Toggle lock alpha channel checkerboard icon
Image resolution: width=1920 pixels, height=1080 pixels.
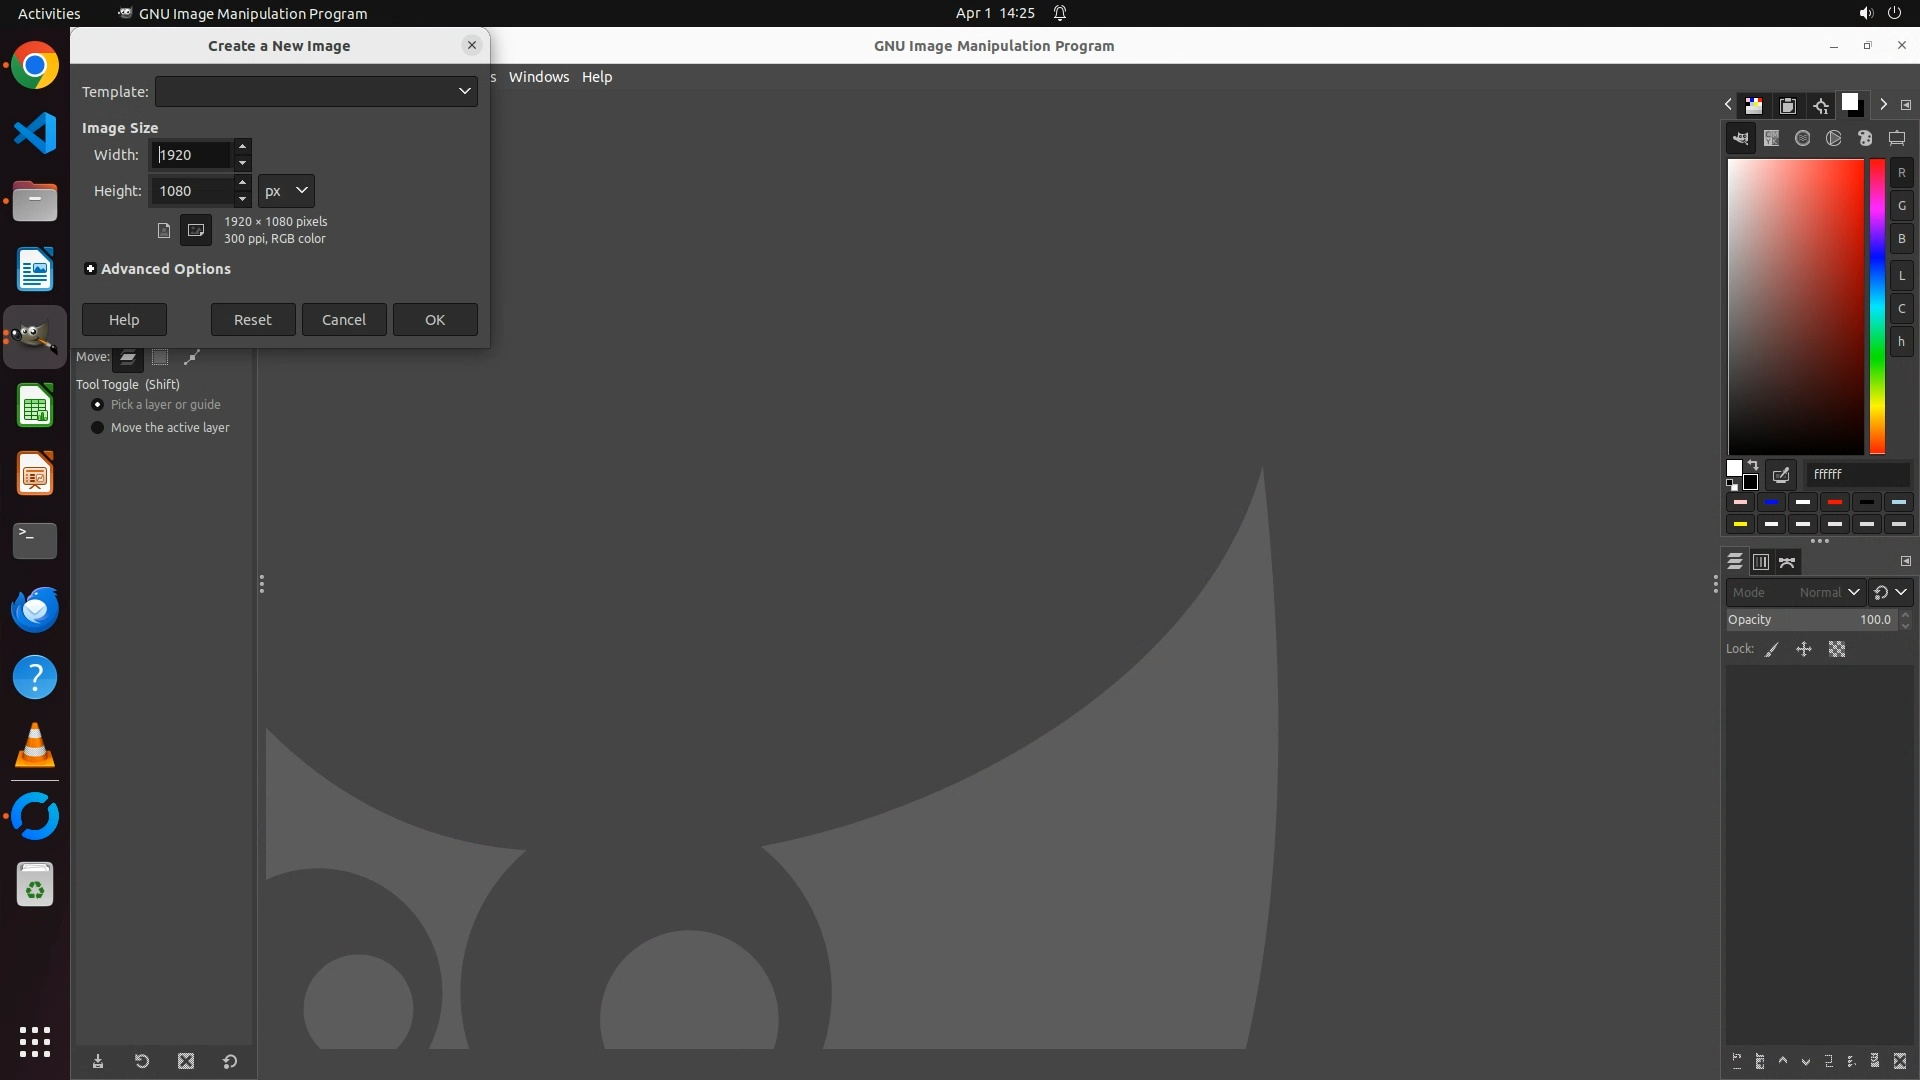coord(1837,650)
